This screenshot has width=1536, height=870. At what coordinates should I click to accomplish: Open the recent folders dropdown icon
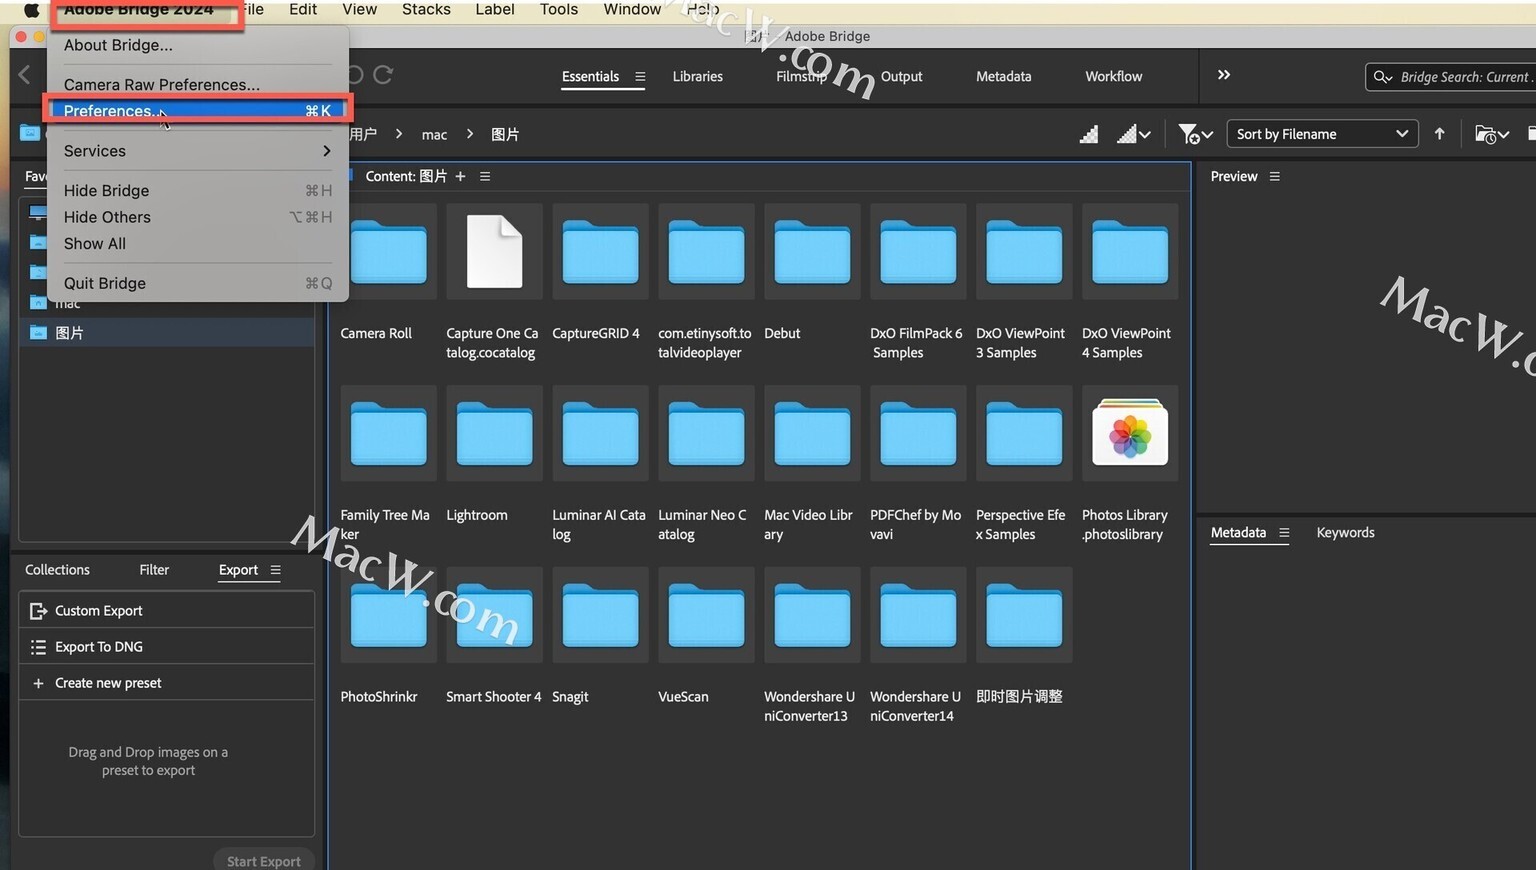[x=1491, y=134]
